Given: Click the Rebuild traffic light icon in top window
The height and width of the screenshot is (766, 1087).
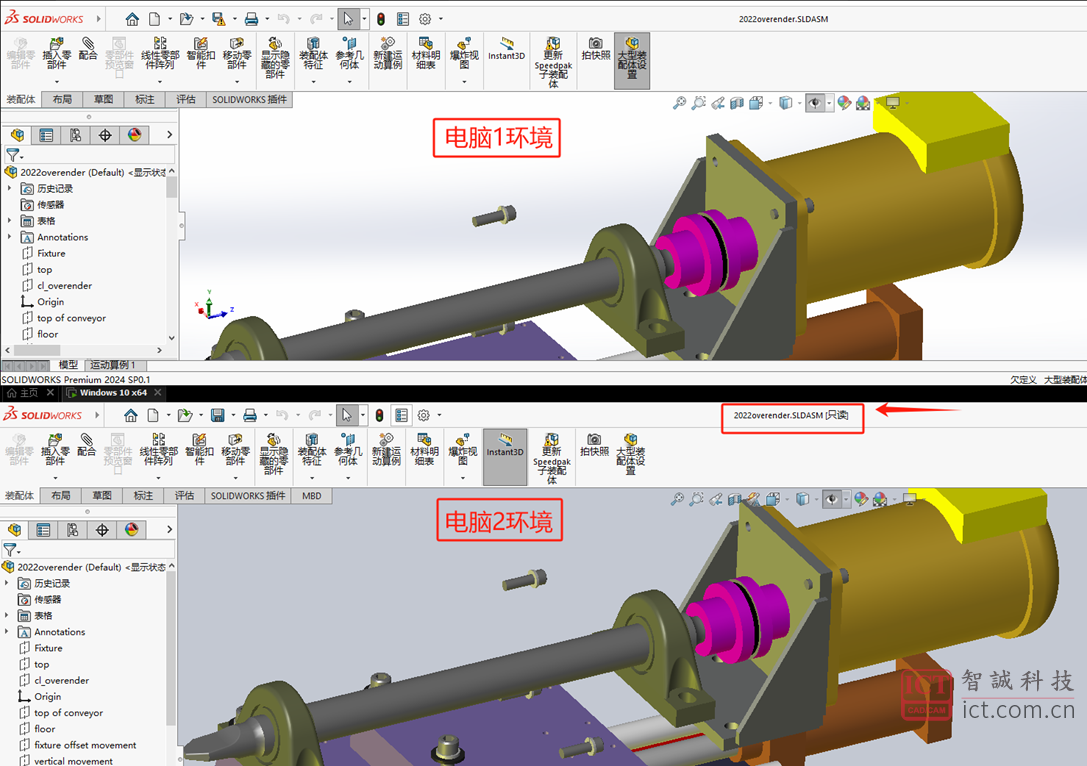Looking at the screenshot, I should pyautogui.click(x=381, y=19).
